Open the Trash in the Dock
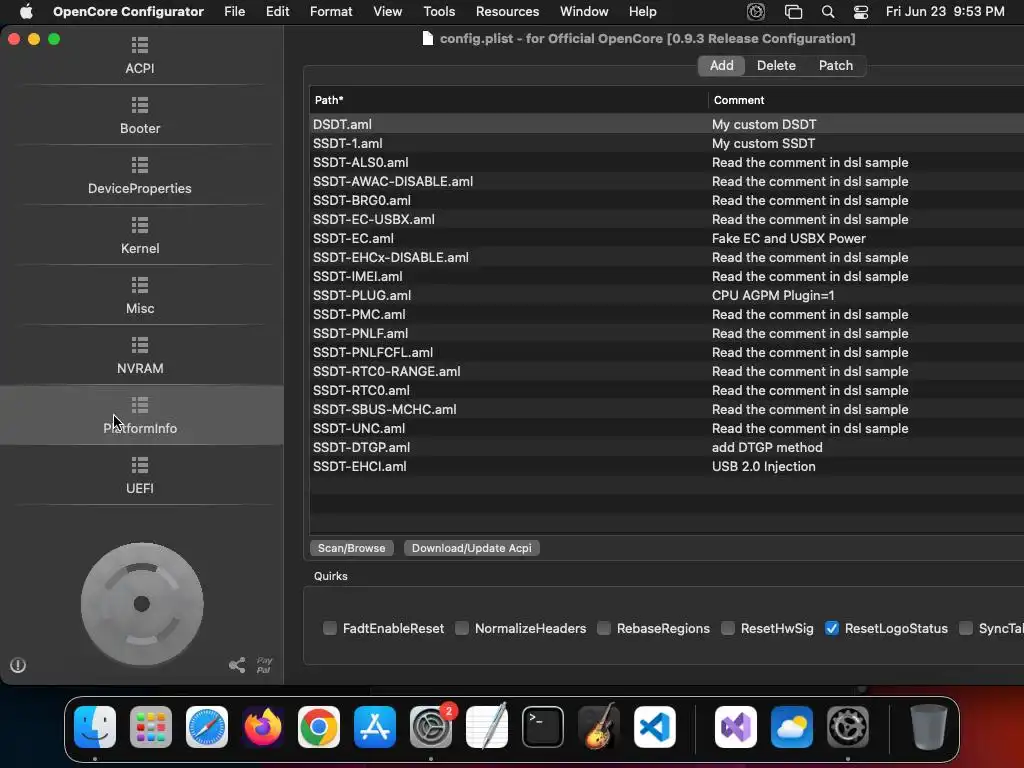The image size is (1024, 768). pos(929,727)
